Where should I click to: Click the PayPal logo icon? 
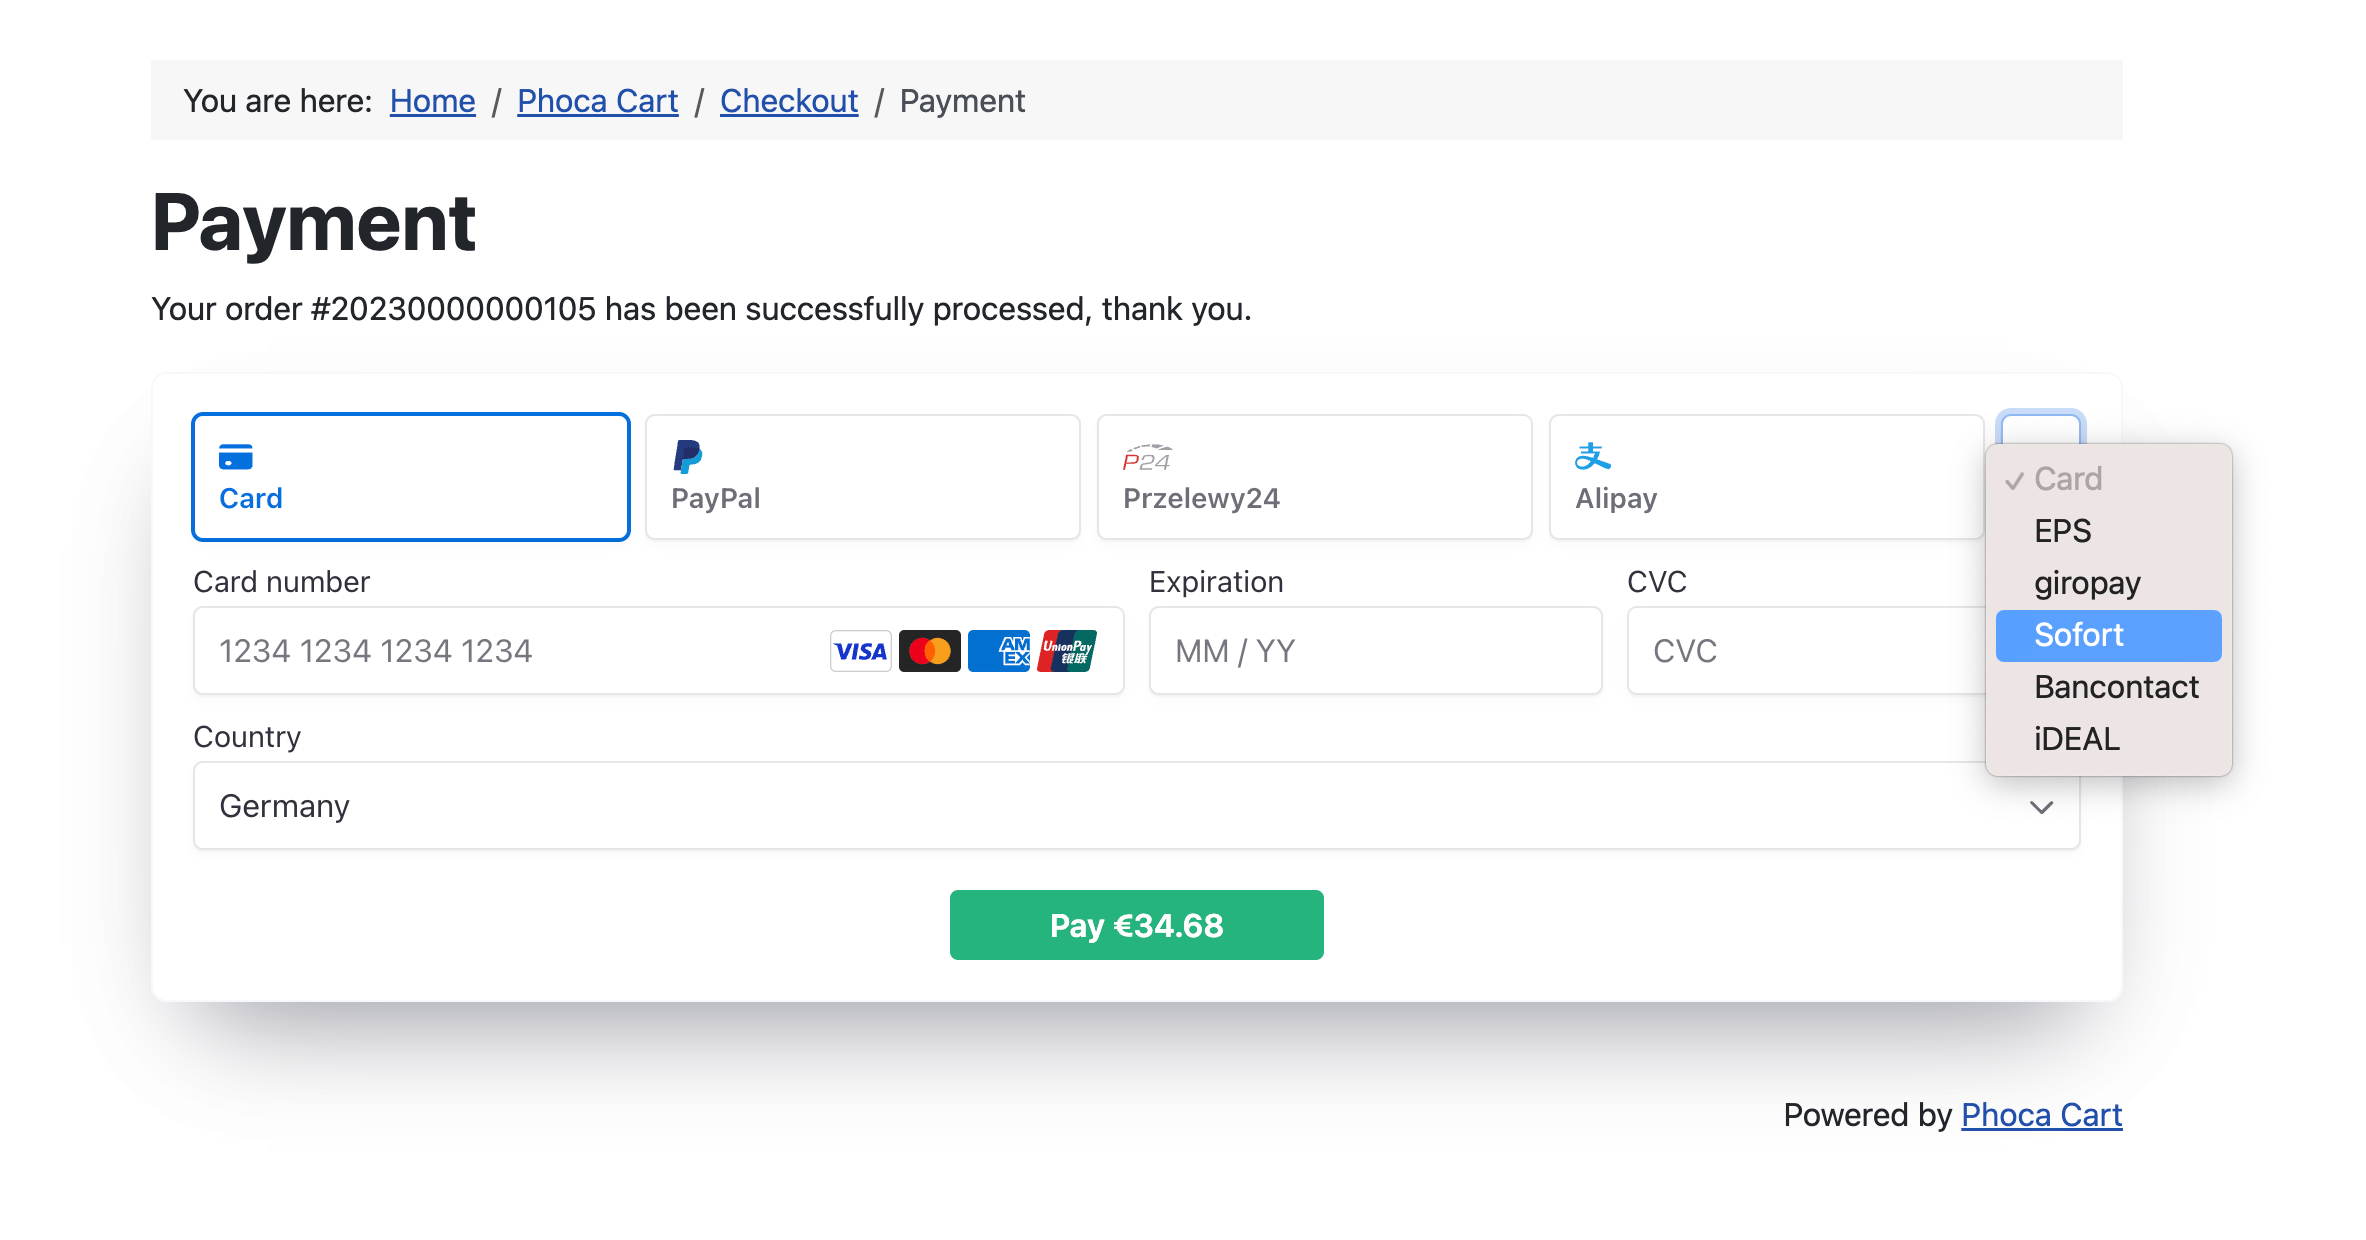click(686, 458)
